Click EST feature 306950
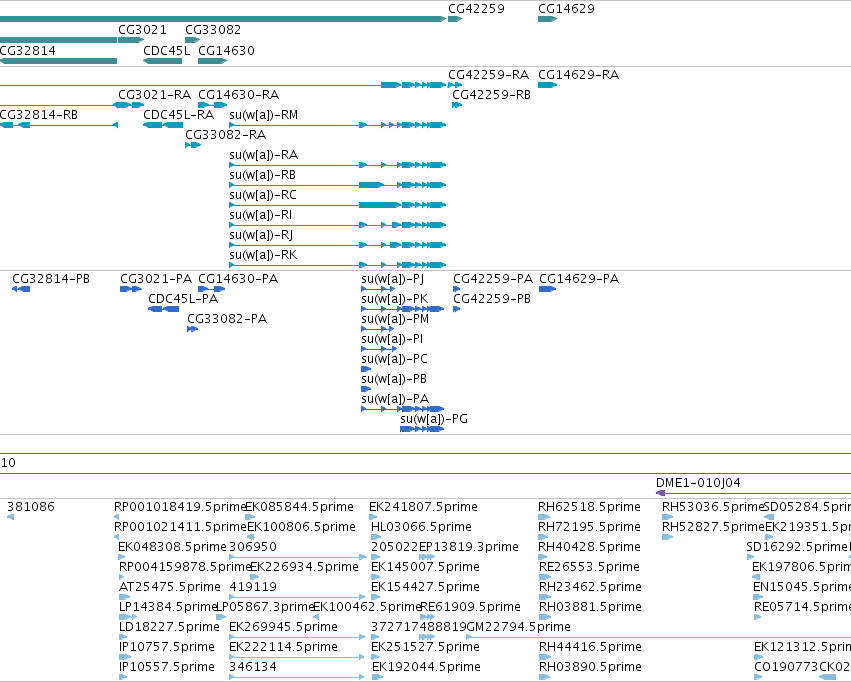This screenshot has width=851, height=682. tap(253, 547)
